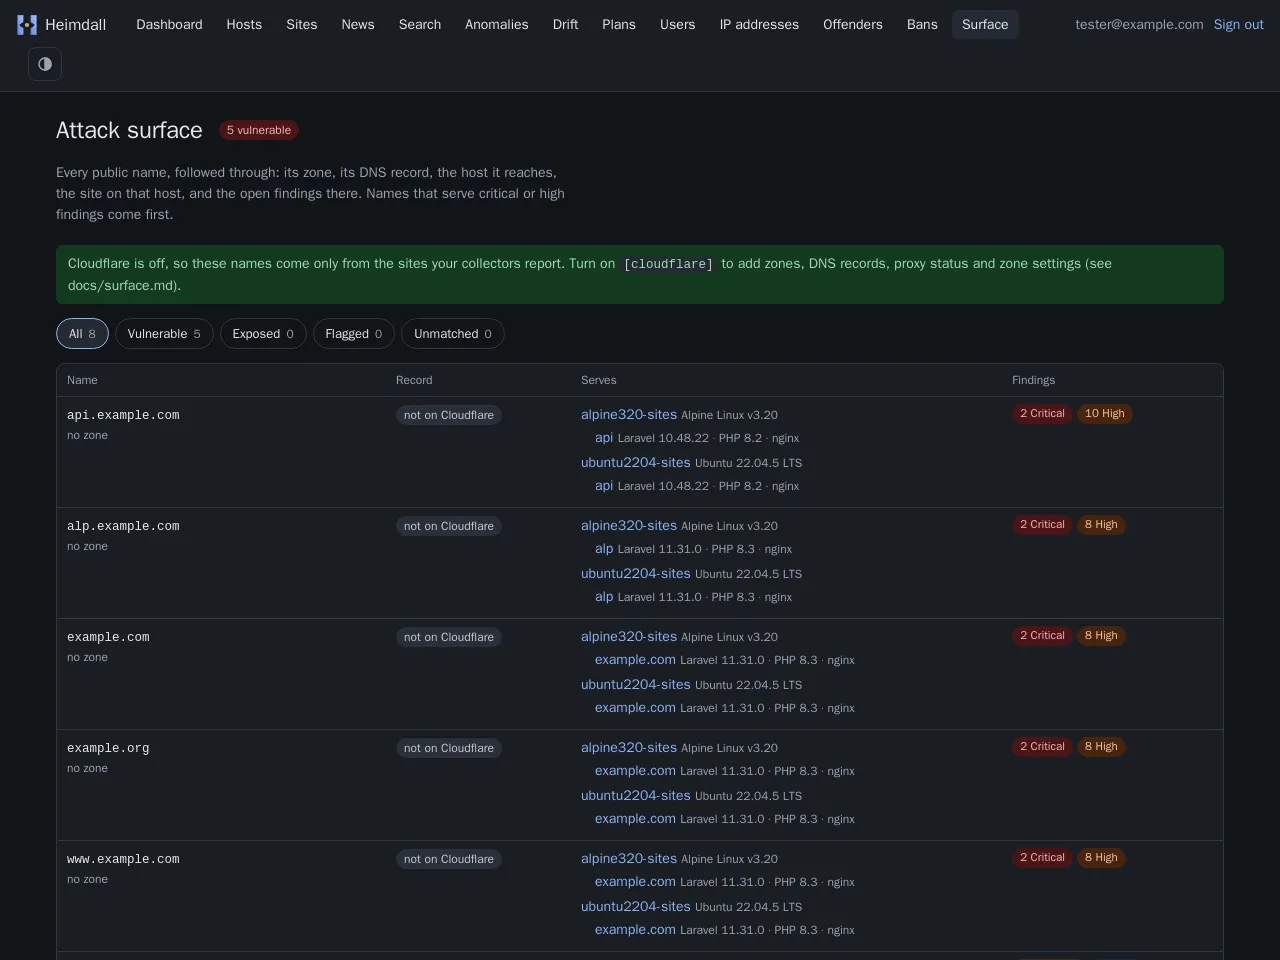
Task: Go to the Offenders page
Action: pos(853,24)
